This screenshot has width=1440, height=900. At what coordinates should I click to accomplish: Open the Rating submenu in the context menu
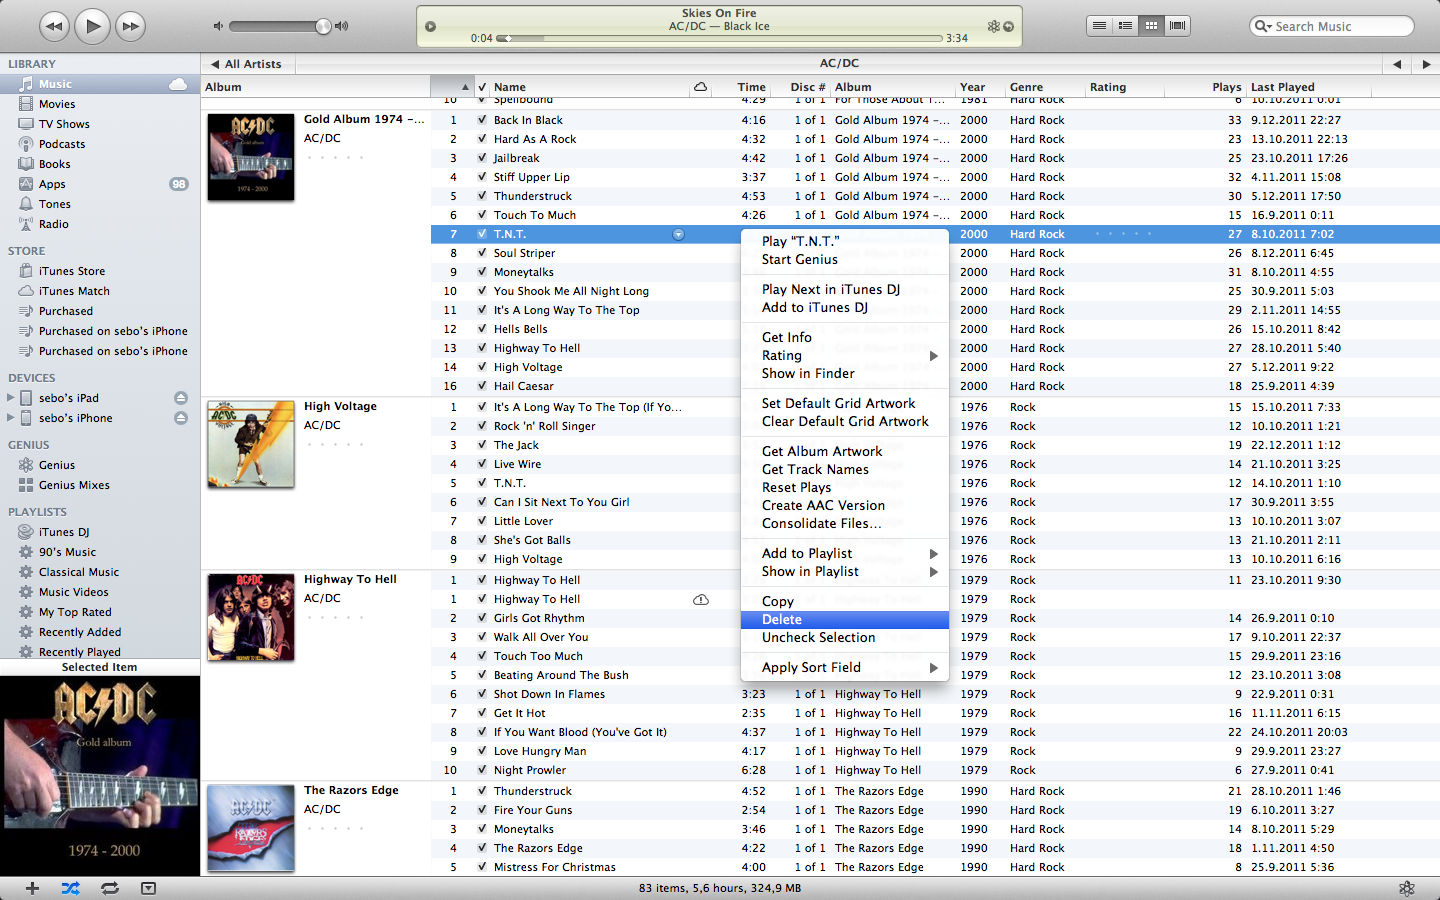(x=845, y=356)
